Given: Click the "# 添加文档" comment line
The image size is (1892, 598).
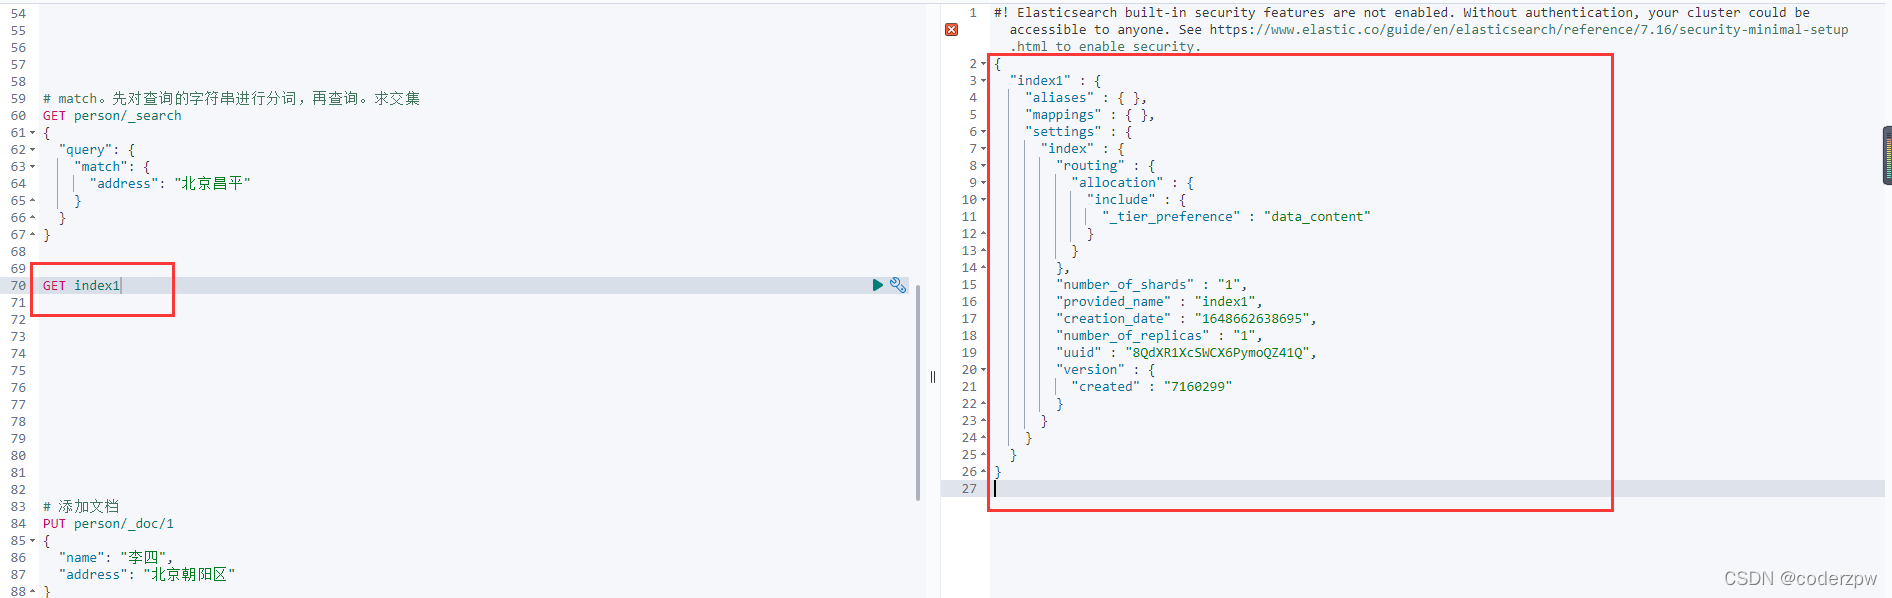Looking at the screenshot, I should [81, 507].
